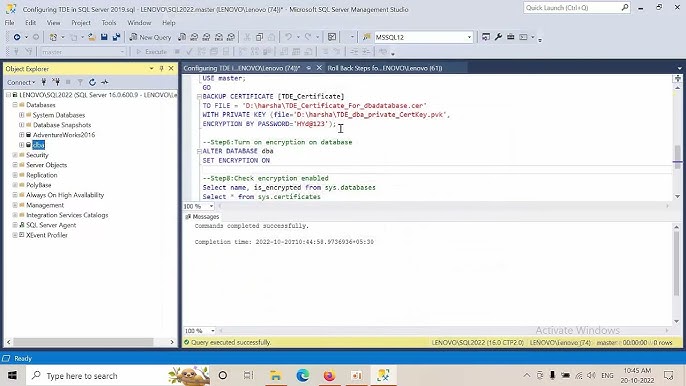
Task: Click the New Query toolbar button
Action: point(150,37)
